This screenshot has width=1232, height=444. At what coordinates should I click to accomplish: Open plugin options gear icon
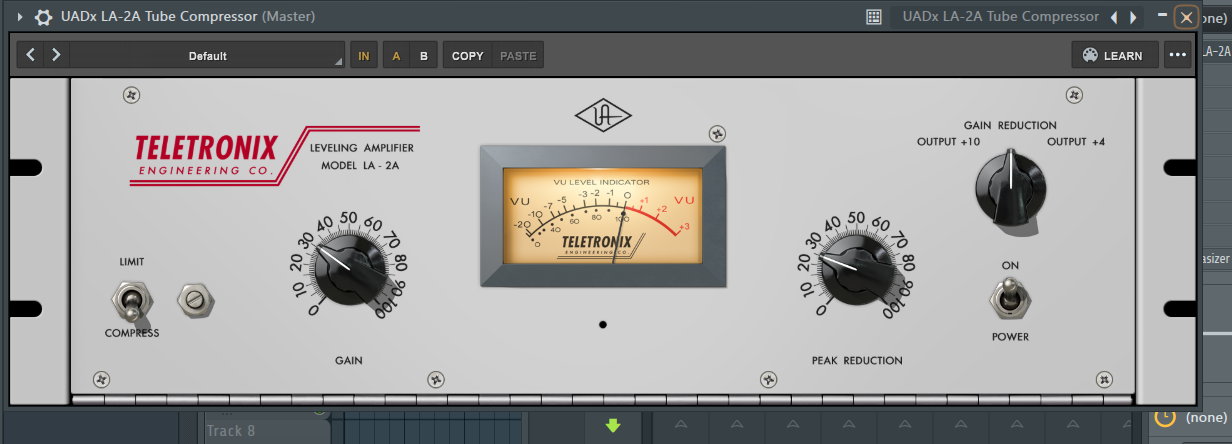tap(43, 17)
